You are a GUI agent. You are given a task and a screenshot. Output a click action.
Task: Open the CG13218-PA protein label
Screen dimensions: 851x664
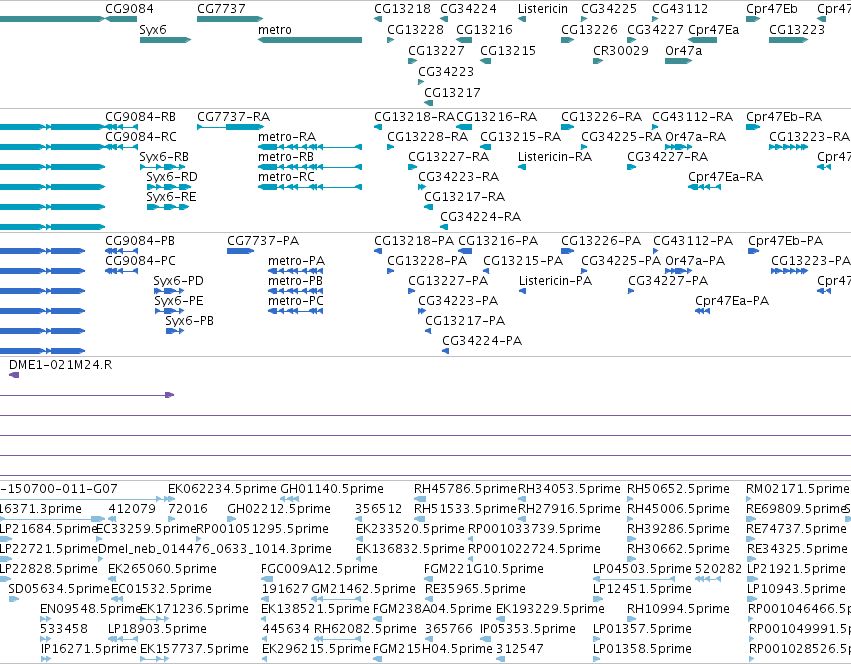[414, 241]
